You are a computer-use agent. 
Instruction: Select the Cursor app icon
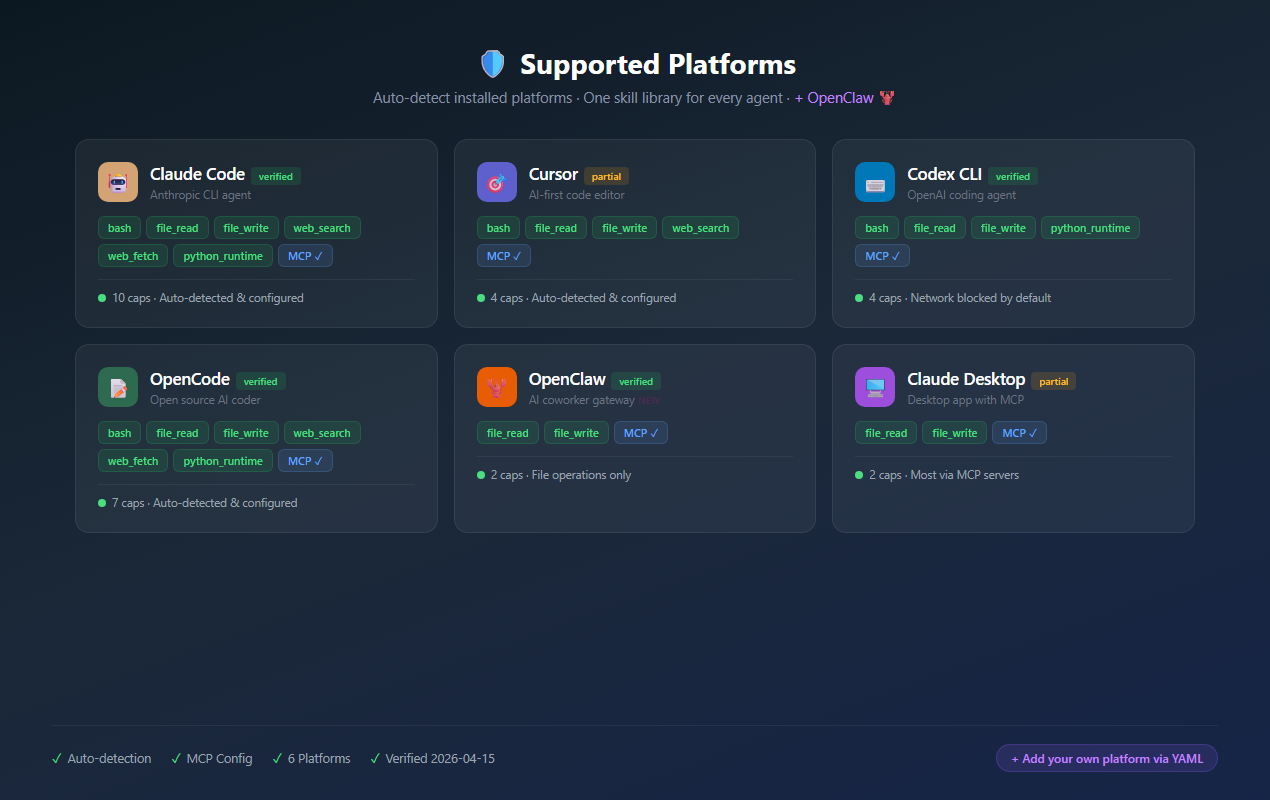[496, 182]
